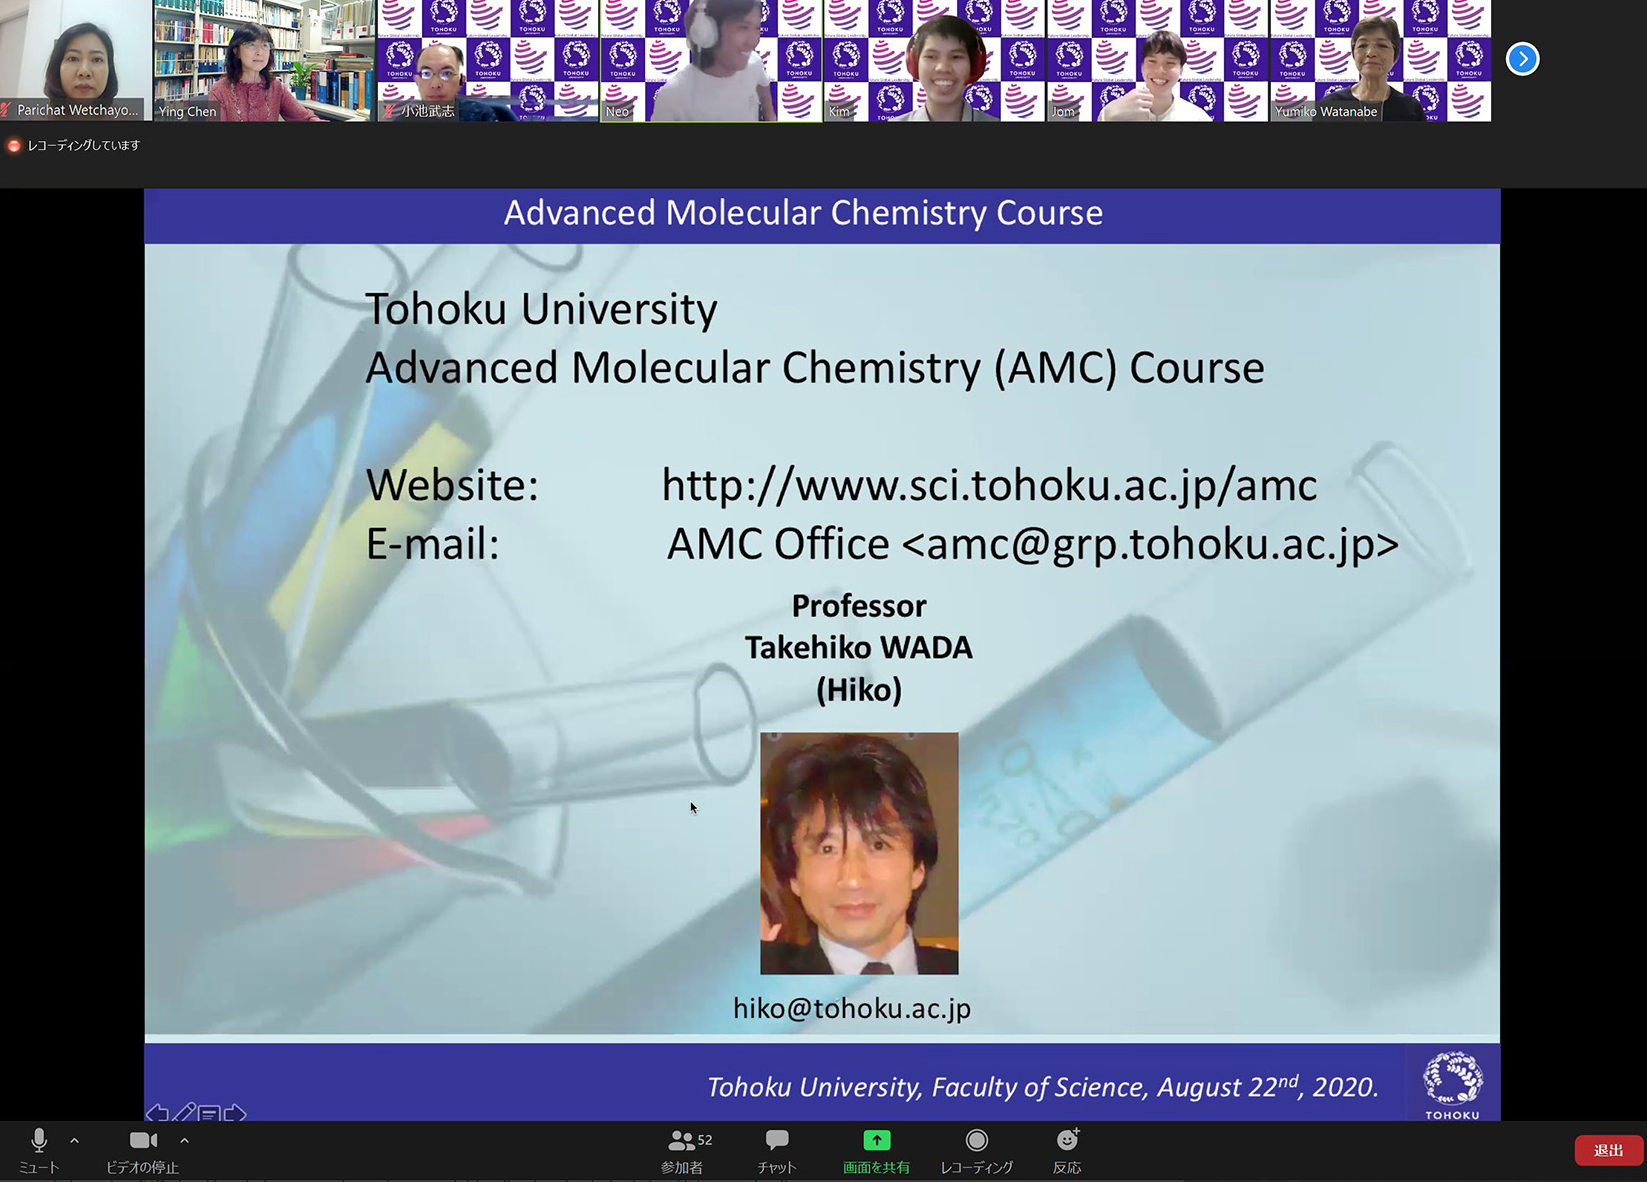Click the Tohoku logo on slide footer

(x=1452, y=1084)
